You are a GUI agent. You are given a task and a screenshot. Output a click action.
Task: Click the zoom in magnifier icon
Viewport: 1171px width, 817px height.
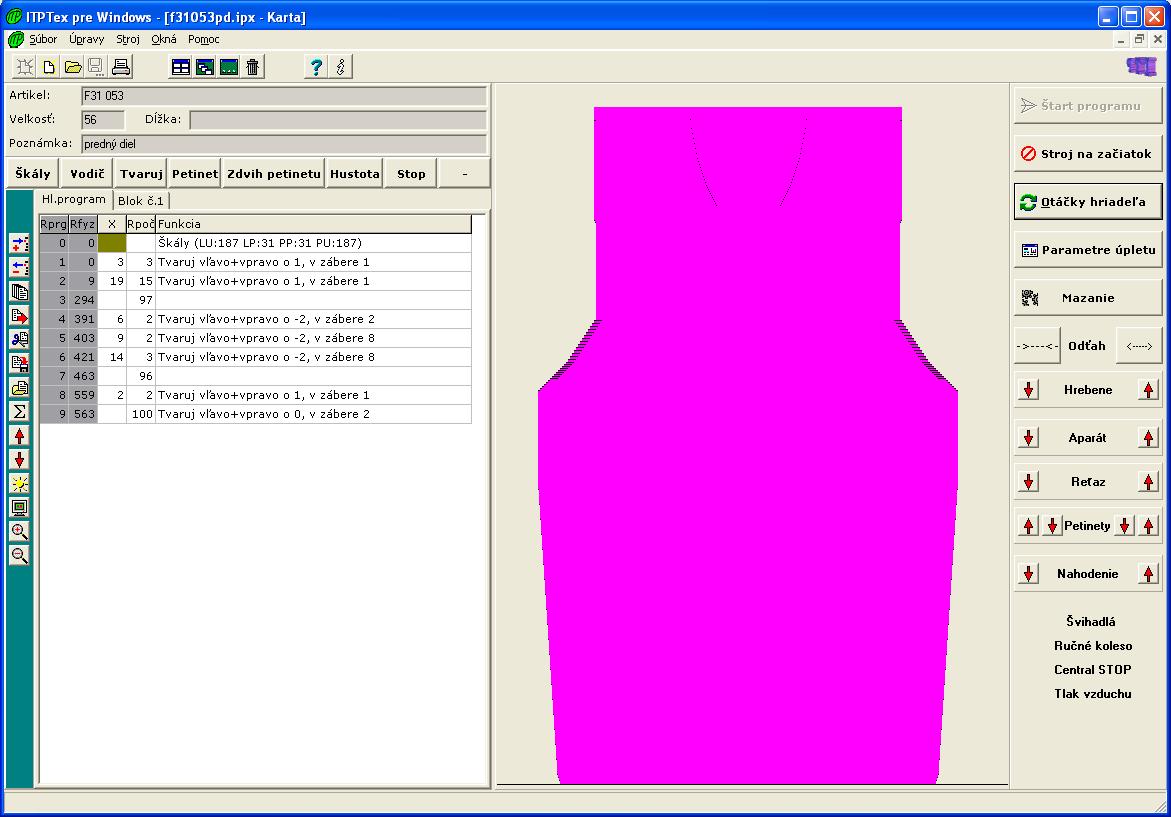pyautogui.click(x=19, y=531)
